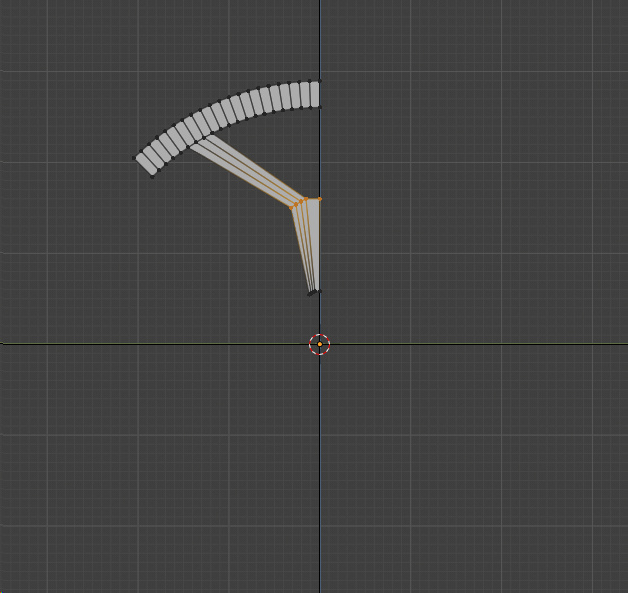Click the 3D cursor at the origin

320,344
